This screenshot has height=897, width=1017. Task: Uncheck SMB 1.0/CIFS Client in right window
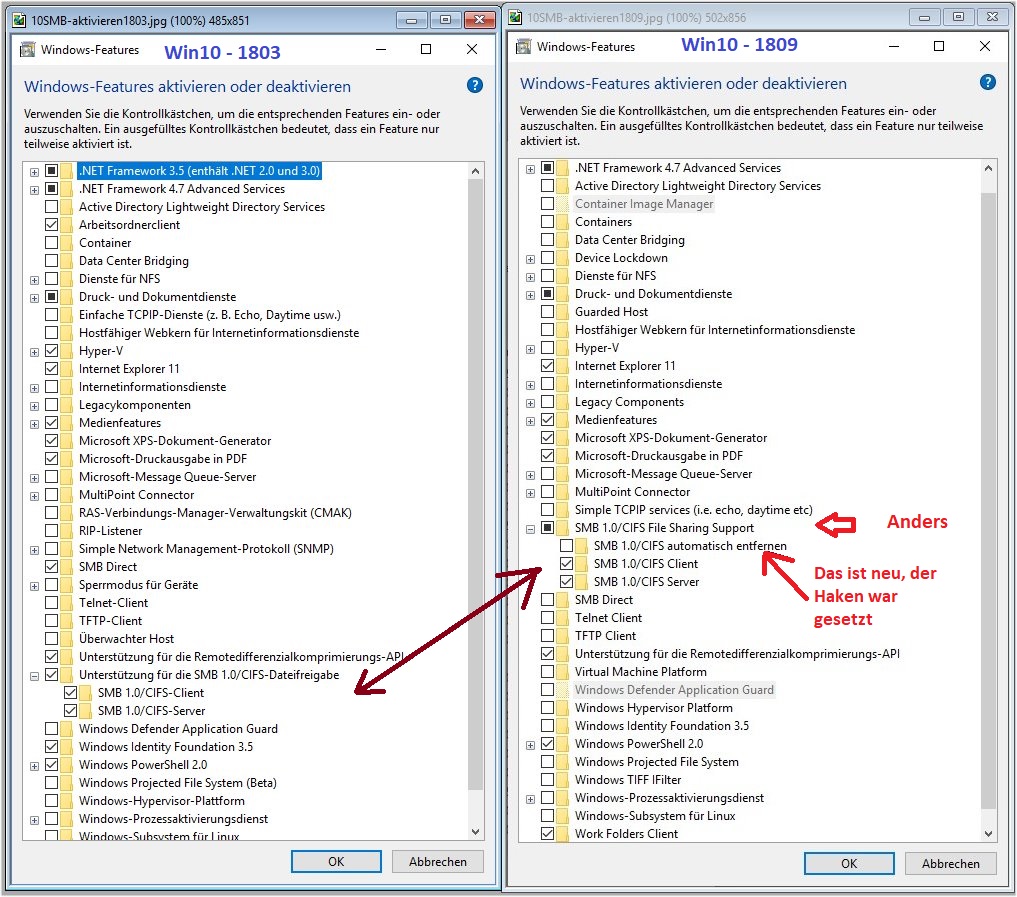pos(566,564)
